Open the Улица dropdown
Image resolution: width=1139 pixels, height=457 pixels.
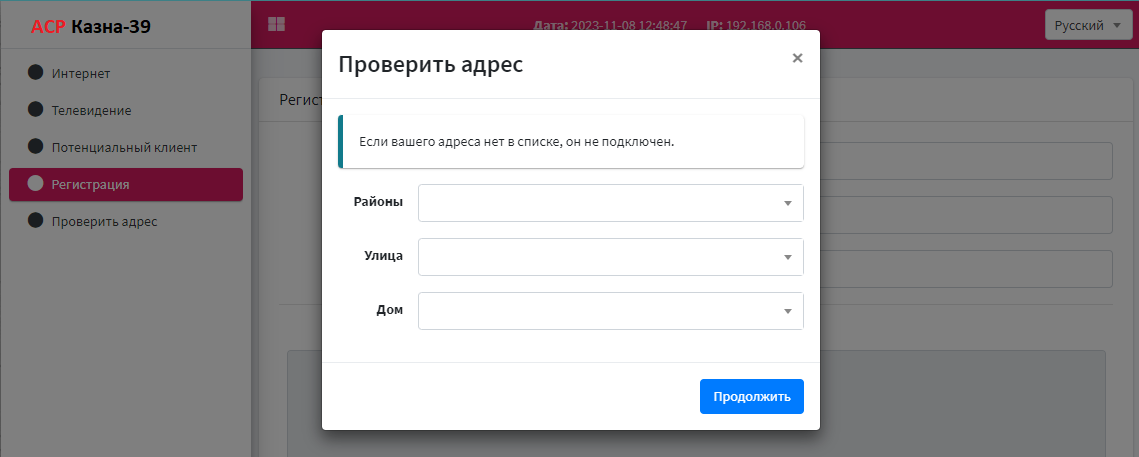point(610,257)
